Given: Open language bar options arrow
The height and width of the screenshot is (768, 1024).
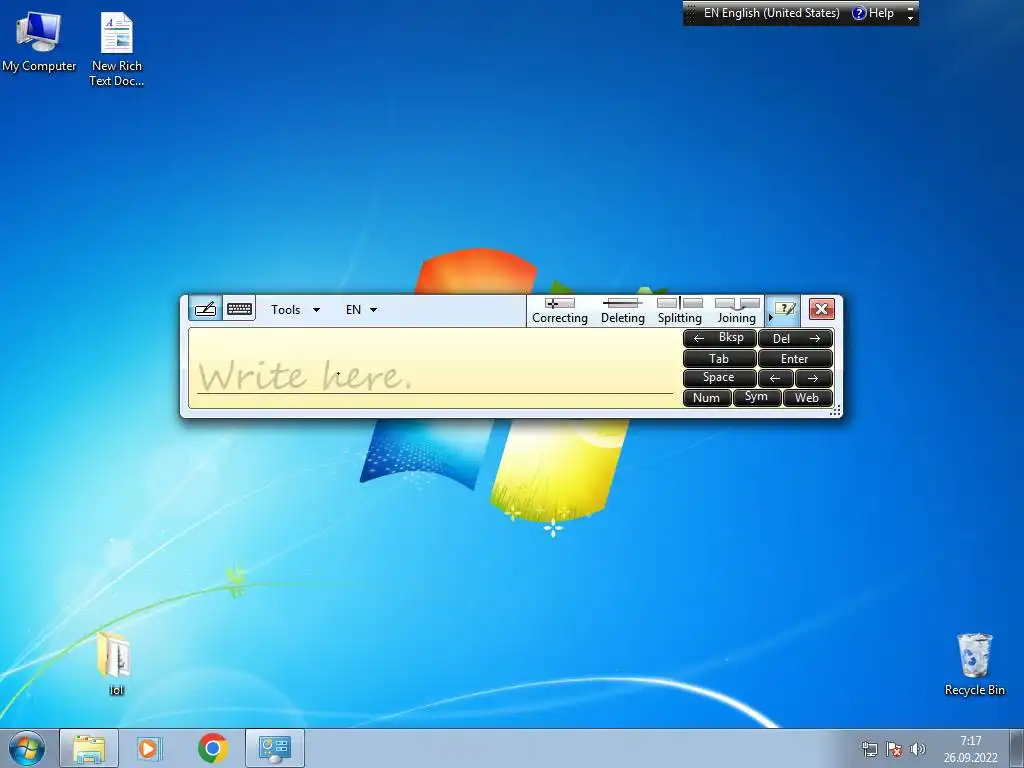Looking at the screenshot, I should click(x=910, y=18).
